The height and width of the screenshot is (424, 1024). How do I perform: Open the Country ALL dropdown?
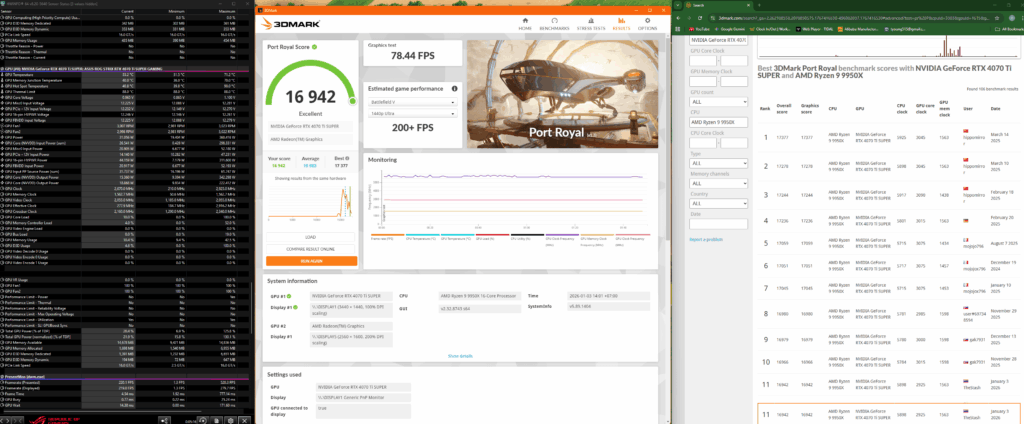tap(719, 203)
